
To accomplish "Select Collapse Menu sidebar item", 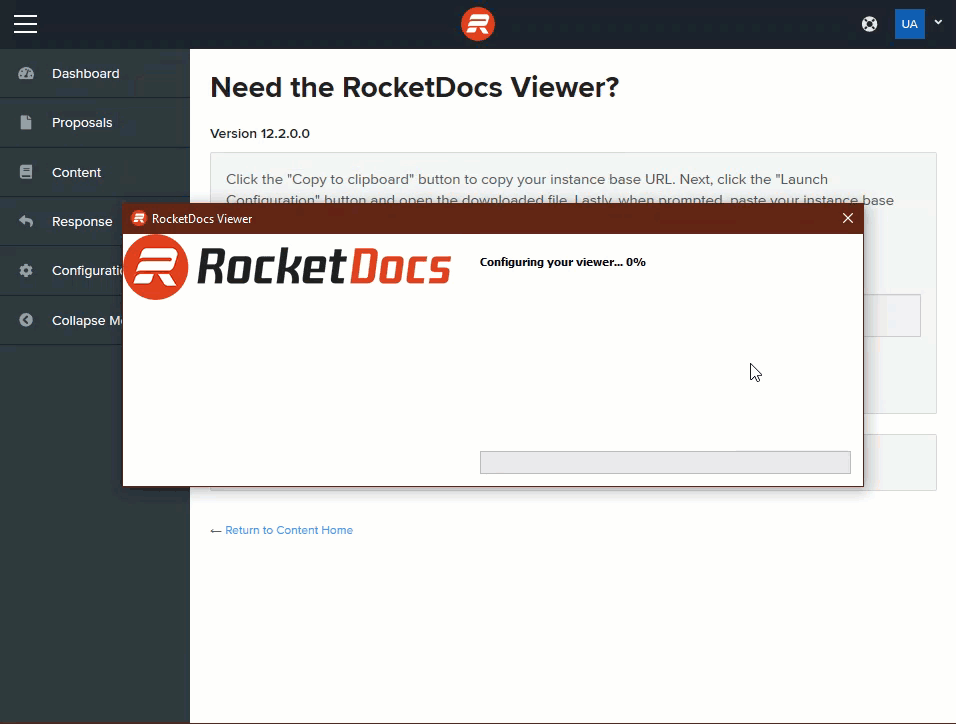I will coord(62,320).
